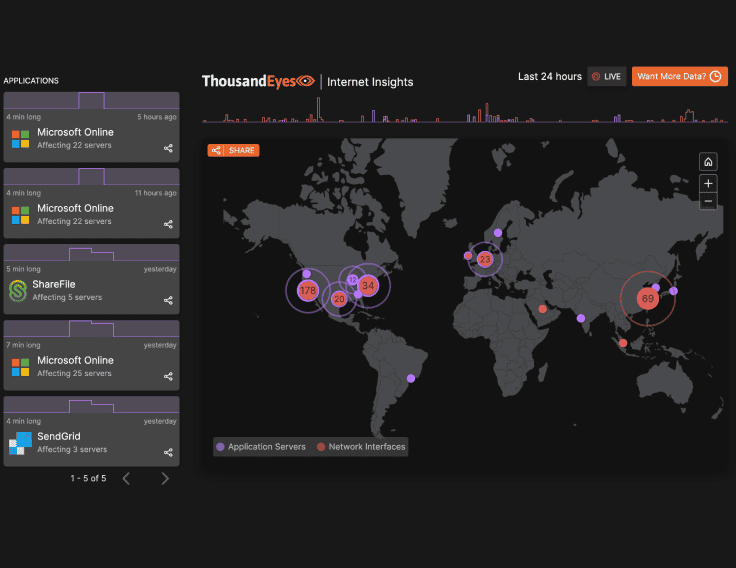This screenshot has width=736, height=568.
Task: Toggle Network Interfaces legend entry
Action: (x=361, y=447)
